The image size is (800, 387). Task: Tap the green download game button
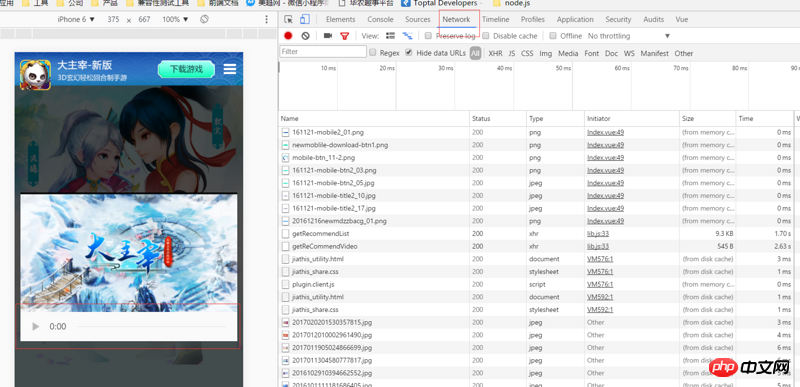[186, 69]
